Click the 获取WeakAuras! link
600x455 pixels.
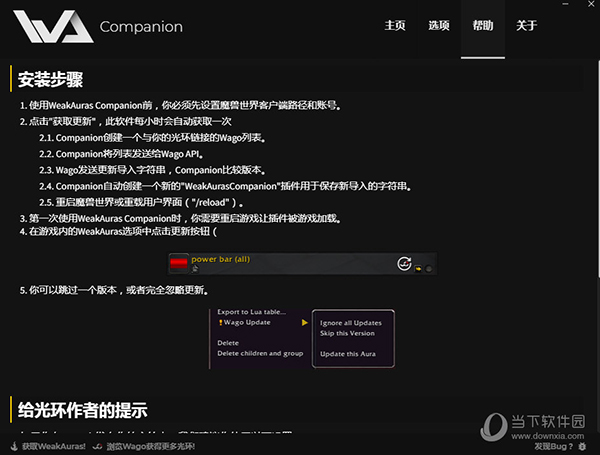54,446
